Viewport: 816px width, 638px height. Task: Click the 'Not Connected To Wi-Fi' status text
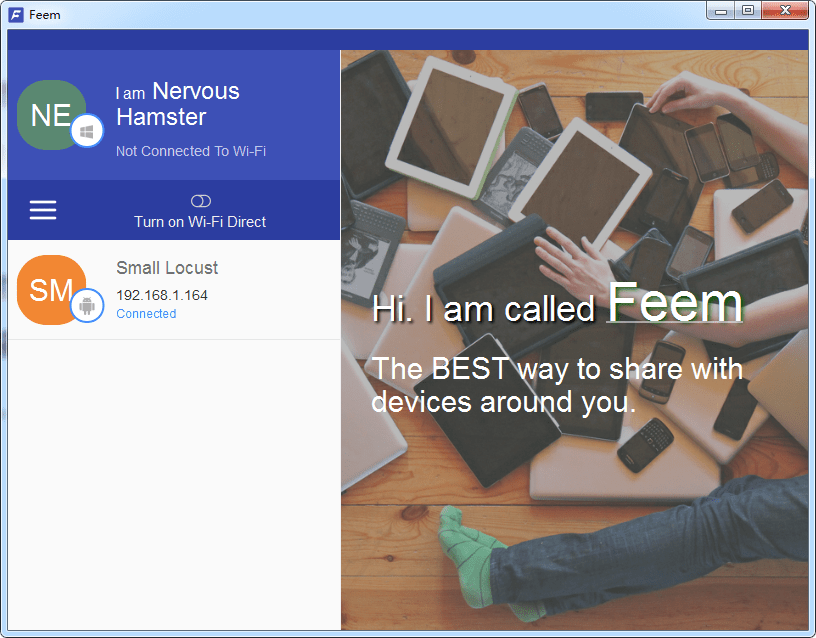pos(190,151)
